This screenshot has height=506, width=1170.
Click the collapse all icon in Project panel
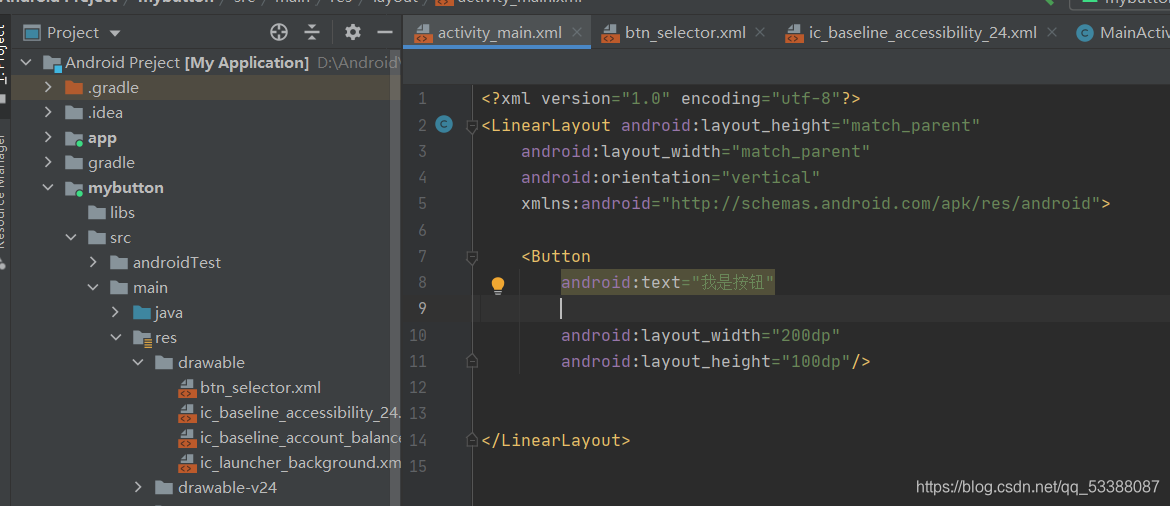coord(312,32)
